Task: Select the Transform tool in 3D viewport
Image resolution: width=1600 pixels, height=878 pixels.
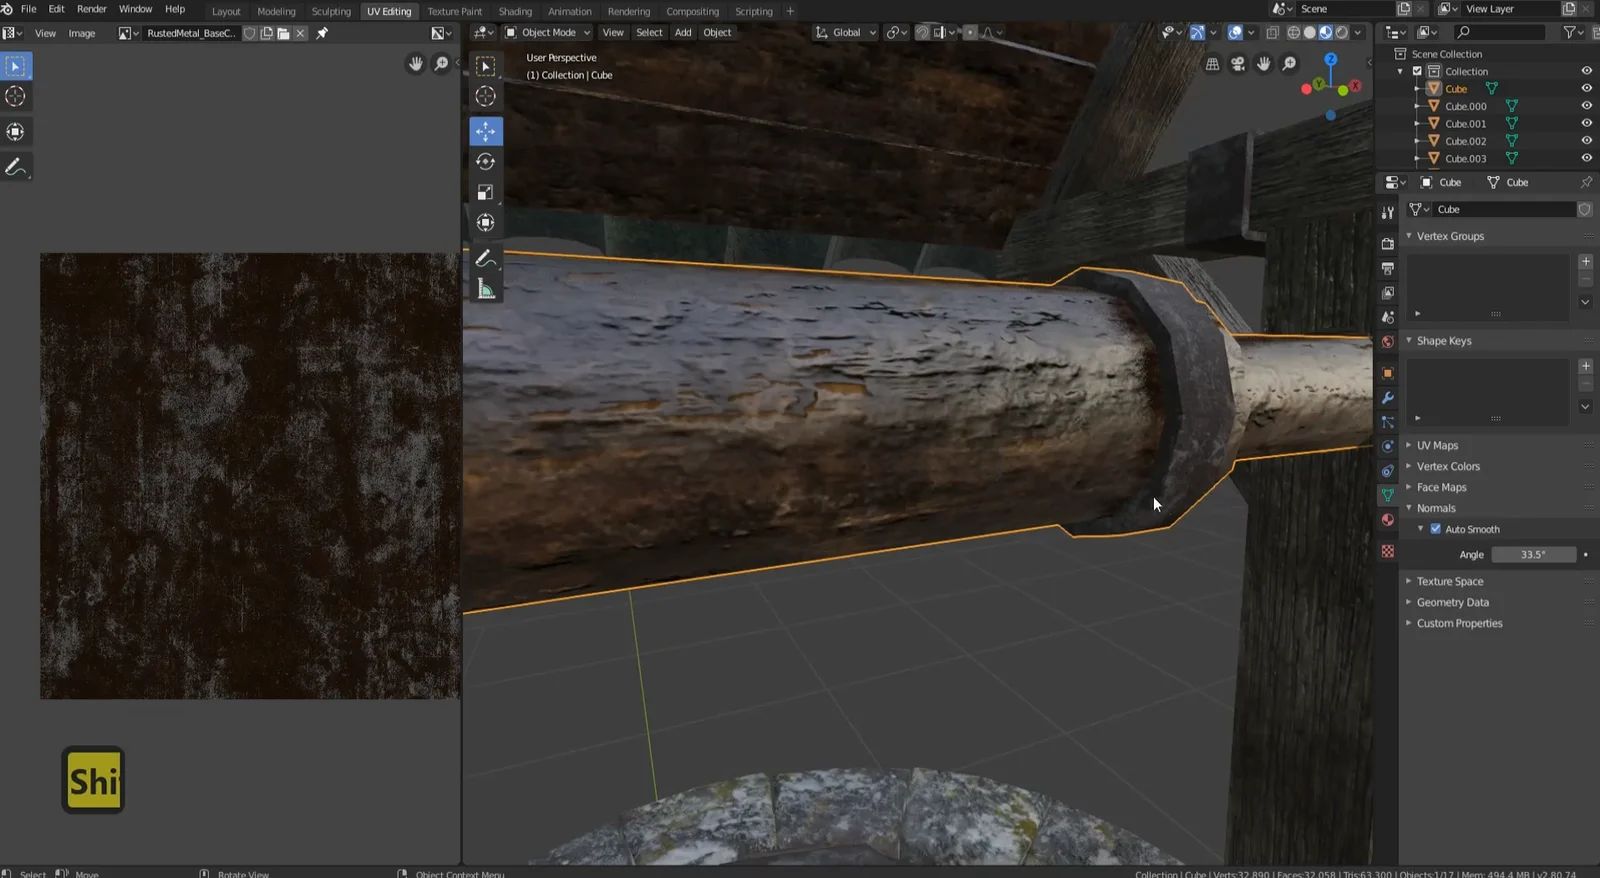Action: pyautogui.click(x=486, y=223)
